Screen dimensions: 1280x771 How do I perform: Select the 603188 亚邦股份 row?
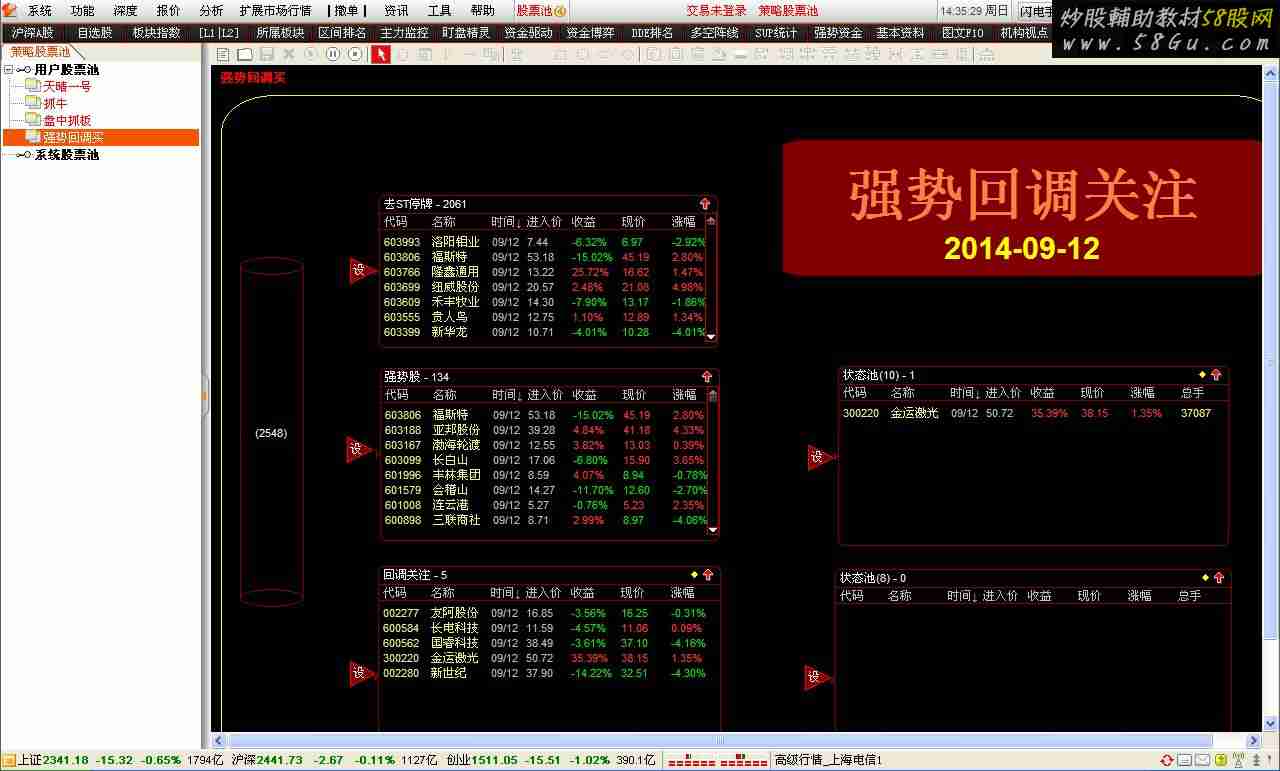pyautogui.click(x=545, y=430)
